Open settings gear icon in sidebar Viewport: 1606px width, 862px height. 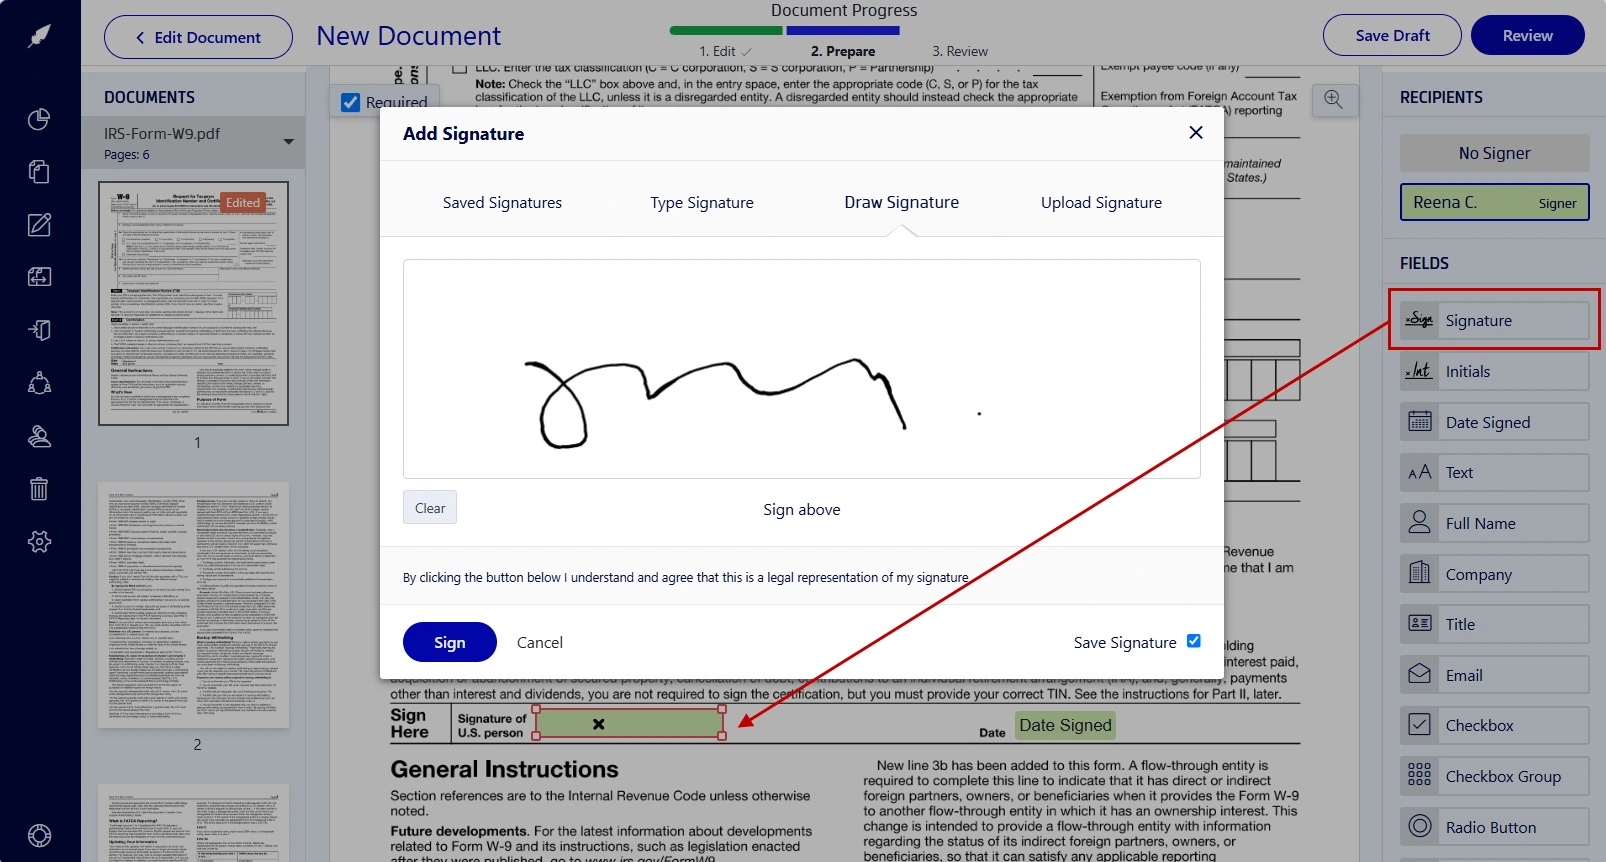tap(39, 542)
